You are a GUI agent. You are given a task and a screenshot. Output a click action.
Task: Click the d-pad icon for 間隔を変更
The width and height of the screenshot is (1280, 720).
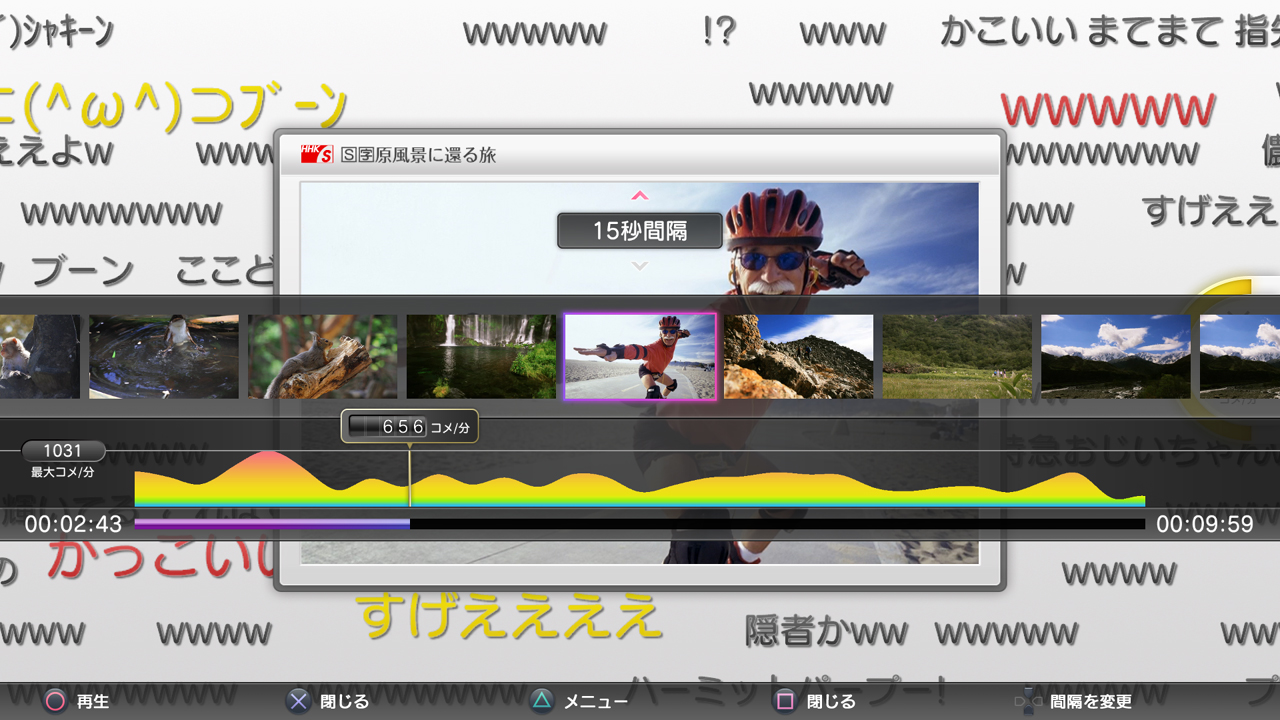coord(1028,701)
